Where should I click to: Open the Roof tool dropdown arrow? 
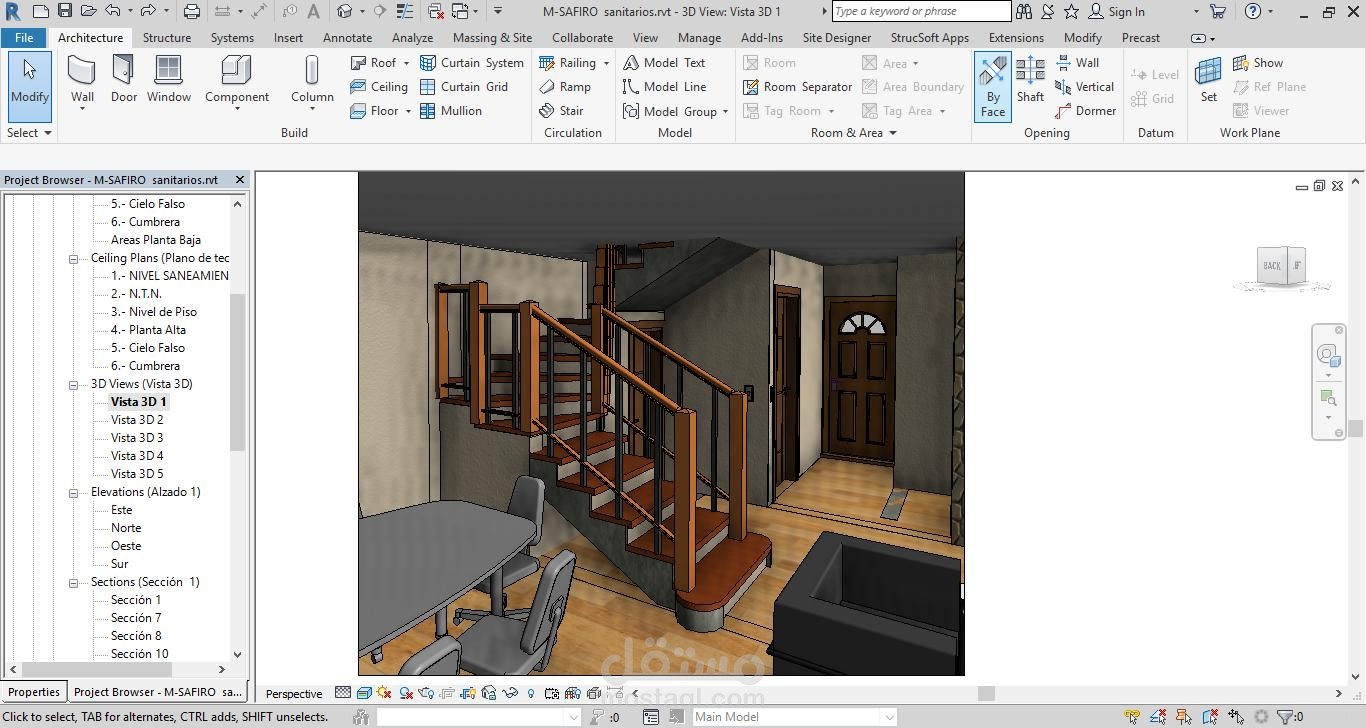408,63
